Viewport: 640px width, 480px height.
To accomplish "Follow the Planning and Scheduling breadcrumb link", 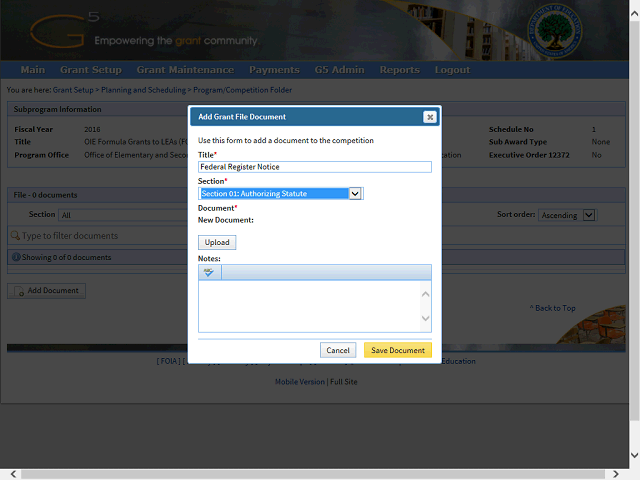I will click(x=143, y=90).
